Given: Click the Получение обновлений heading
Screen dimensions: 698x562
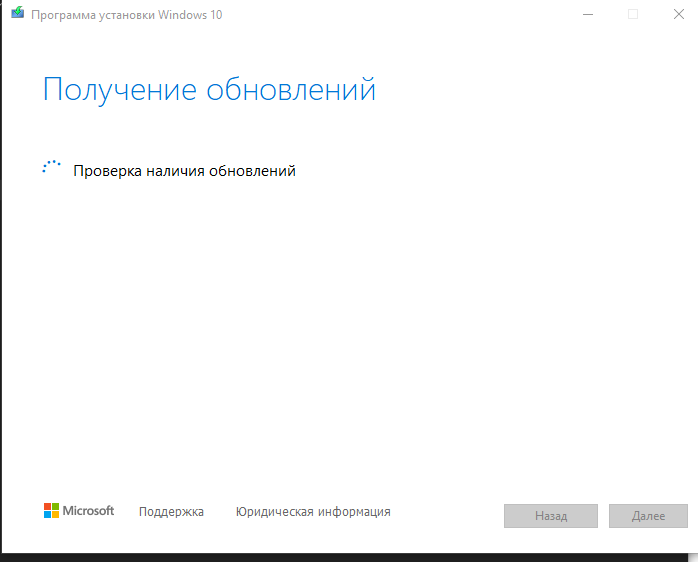Looking at the screenshot, I should tap(209, 90).
